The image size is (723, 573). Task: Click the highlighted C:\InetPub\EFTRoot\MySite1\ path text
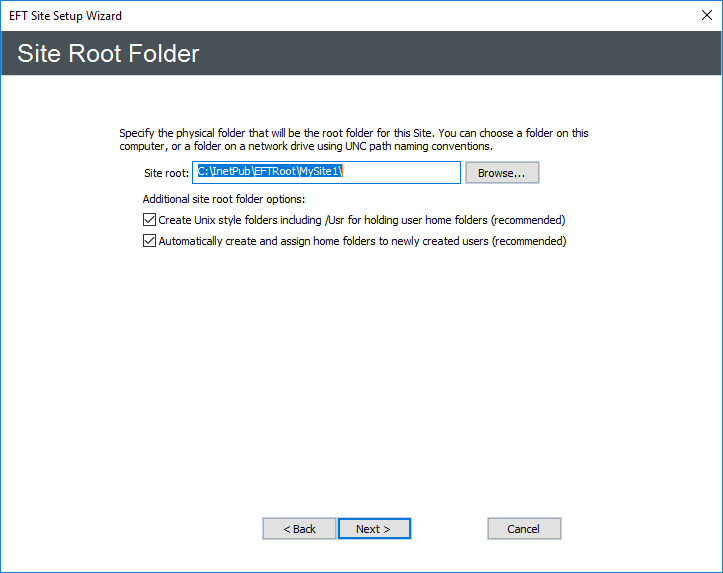(270, 172)
